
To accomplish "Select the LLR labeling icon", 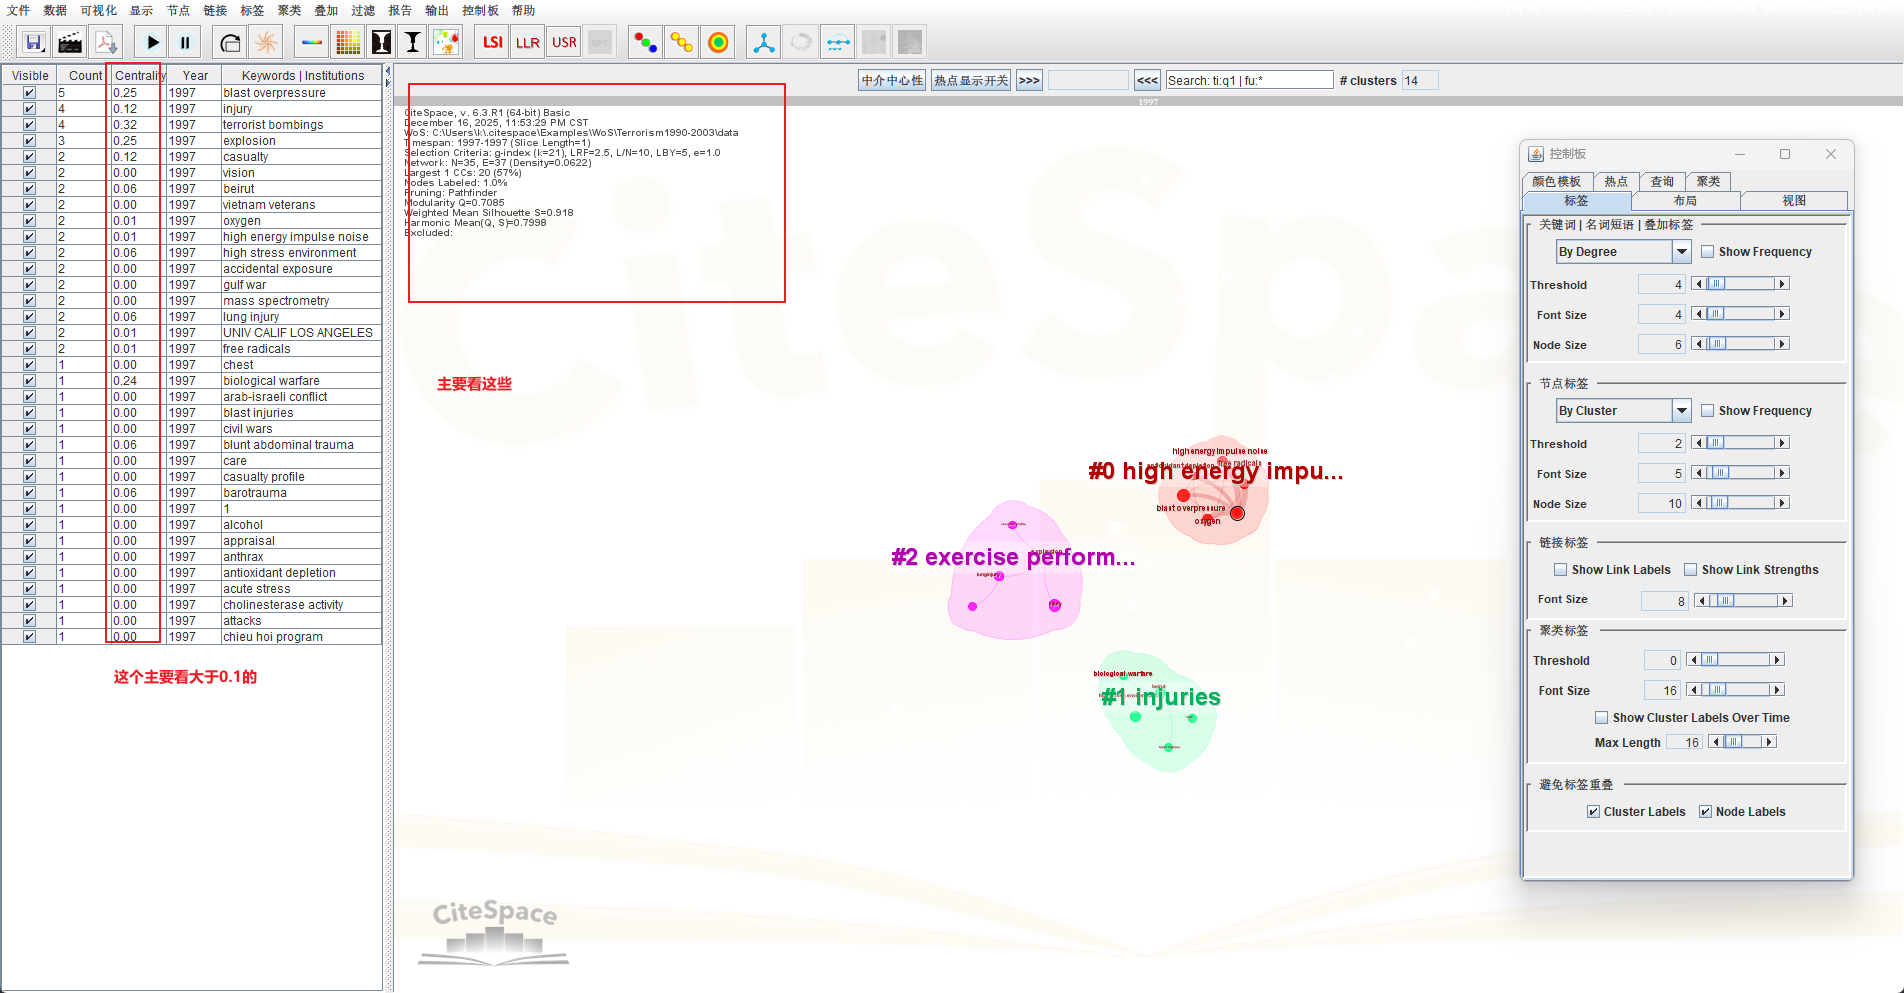I will click(x=528, y=42).
